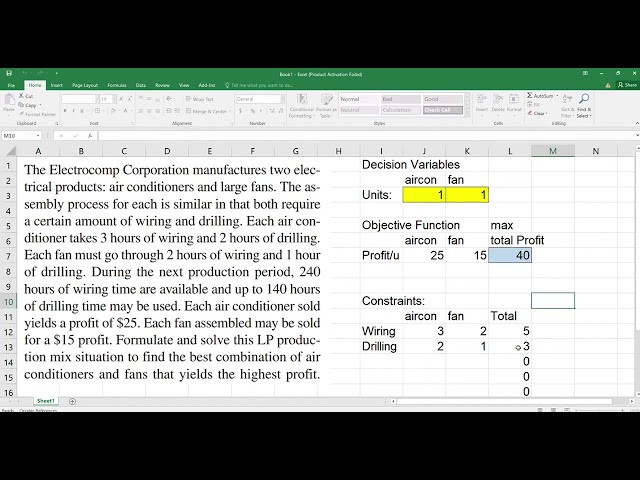Apply the Good cell style swatch
Screen dimensions: 640x480
point(443,99)
